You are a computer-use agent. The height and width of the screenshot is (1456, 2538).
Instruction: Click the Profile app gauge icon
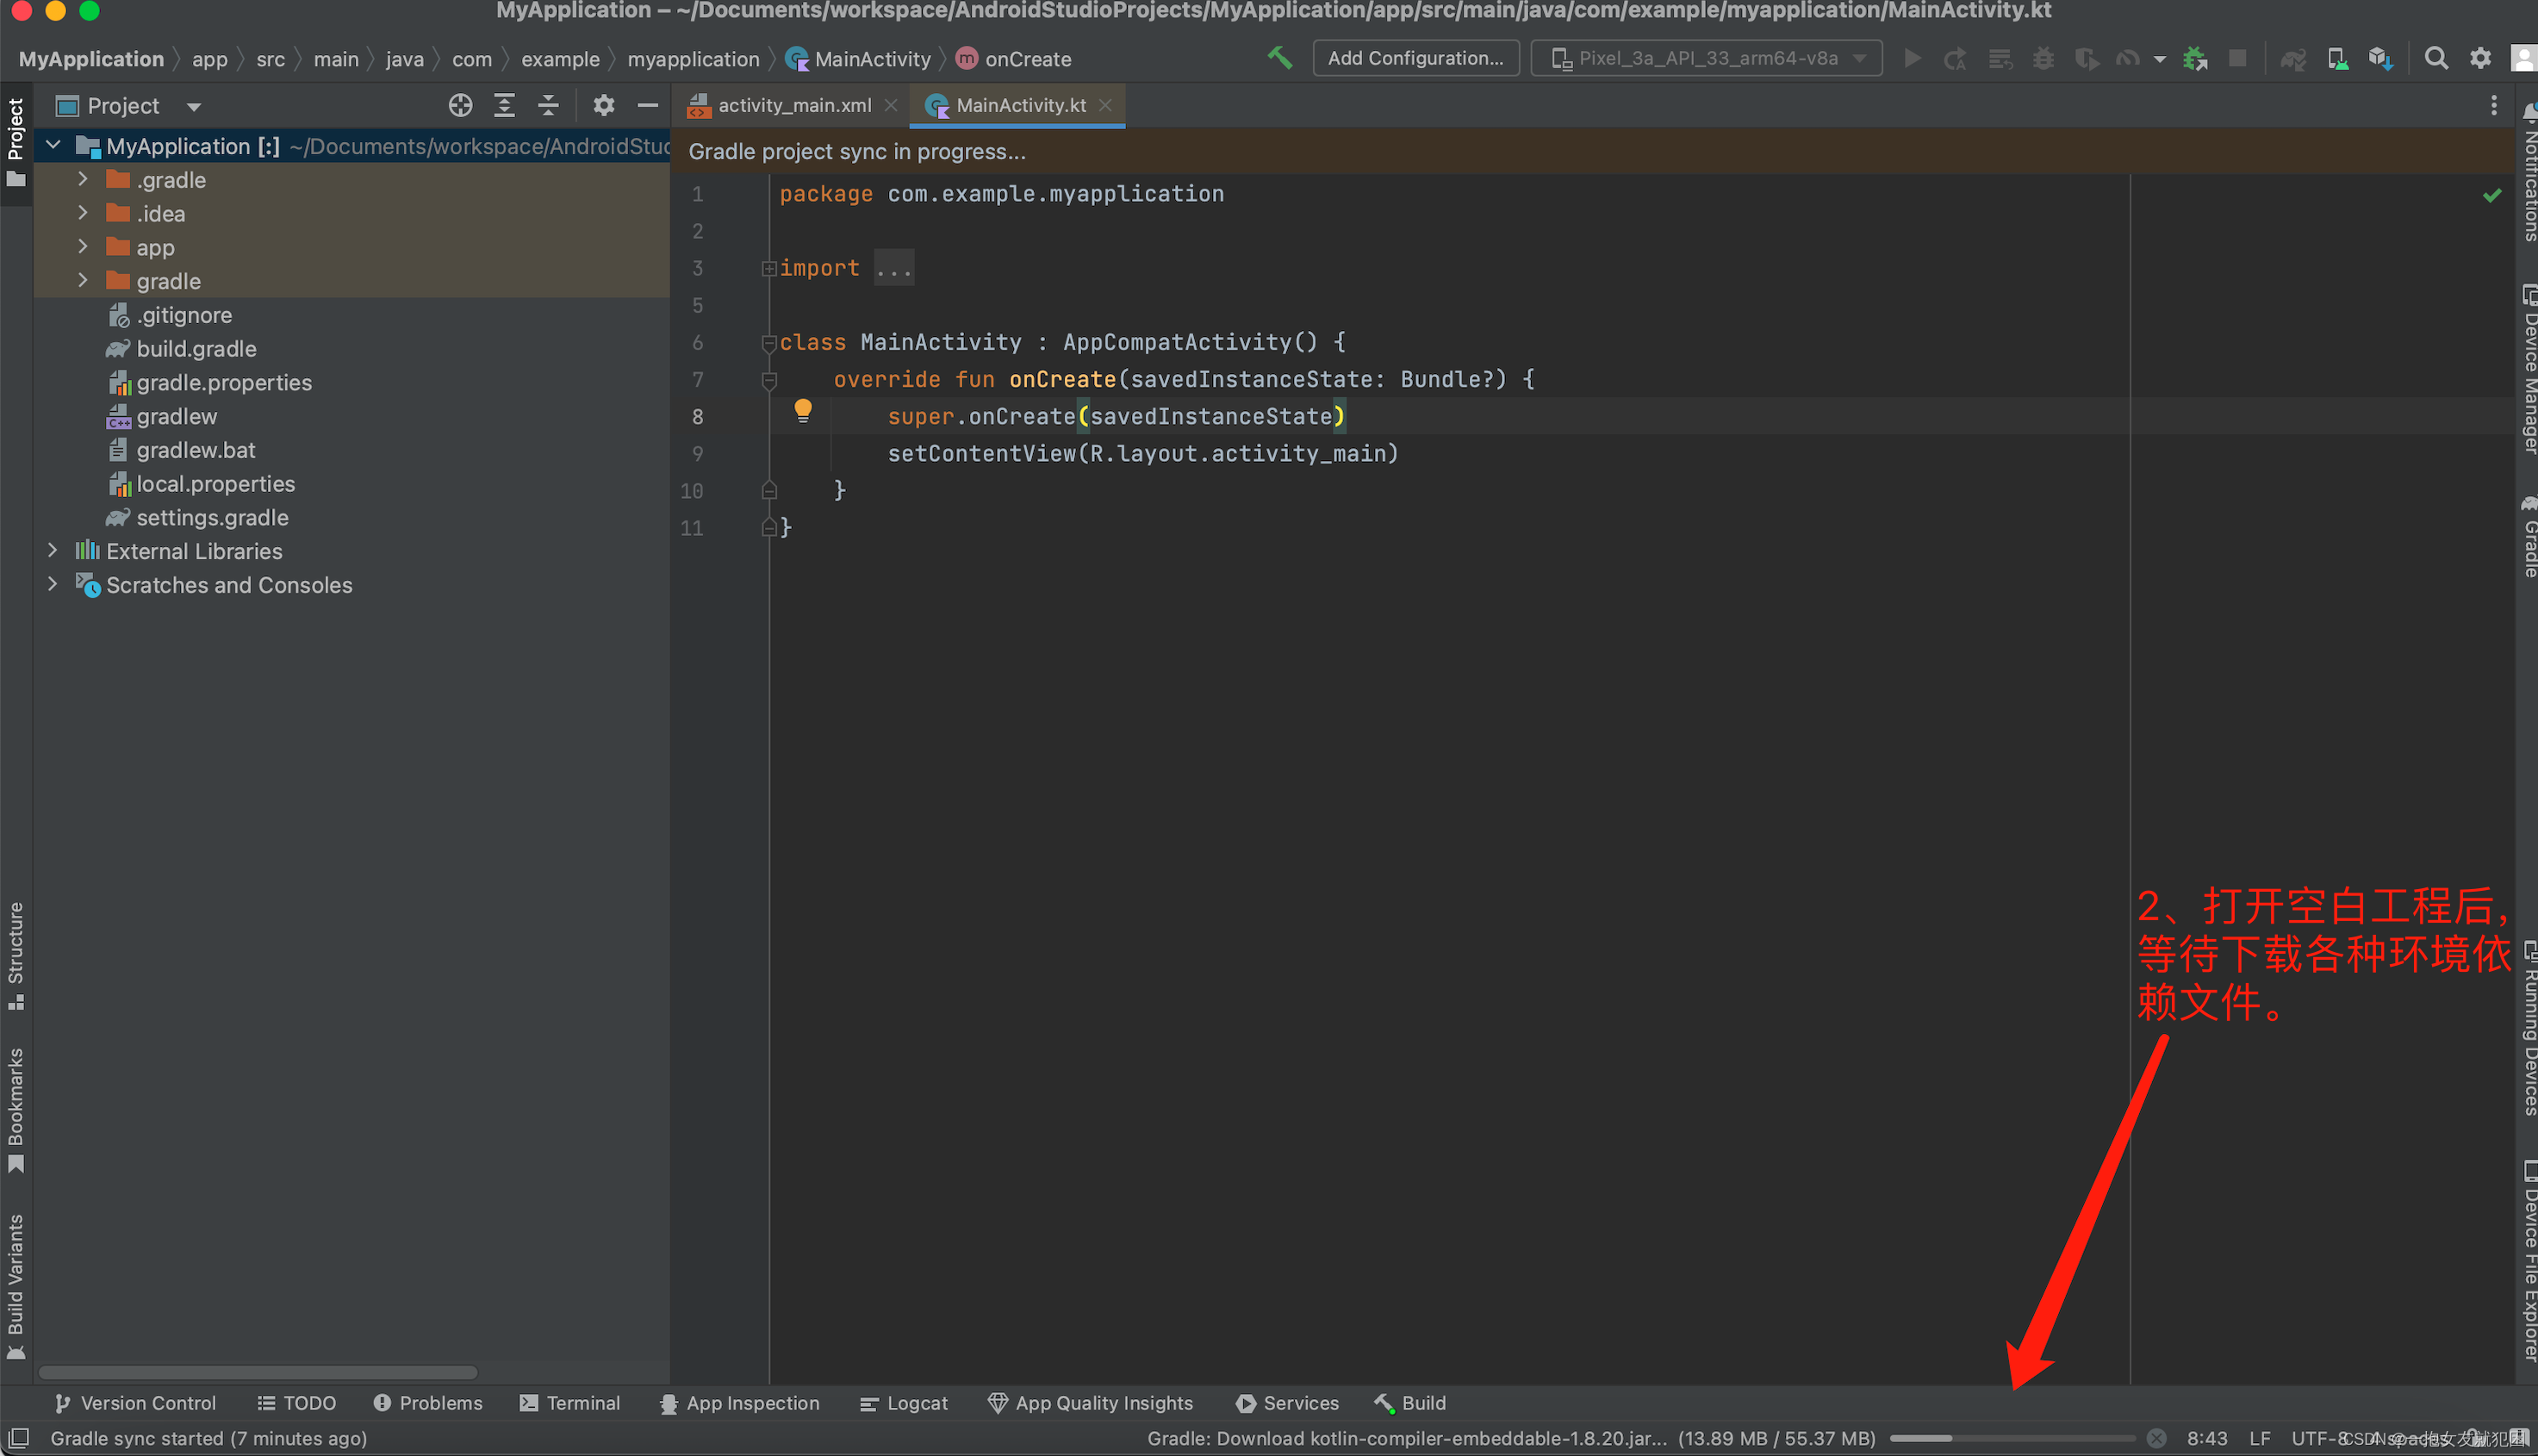click(x=2127, y=58)
